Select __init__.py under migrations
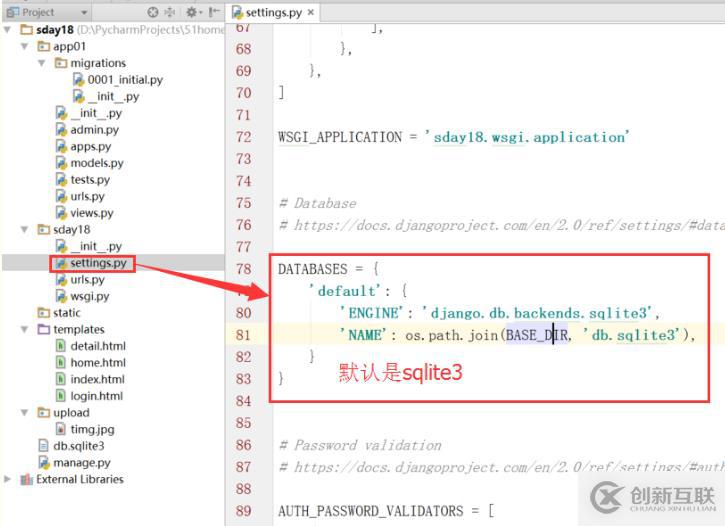 click(113, 97)
